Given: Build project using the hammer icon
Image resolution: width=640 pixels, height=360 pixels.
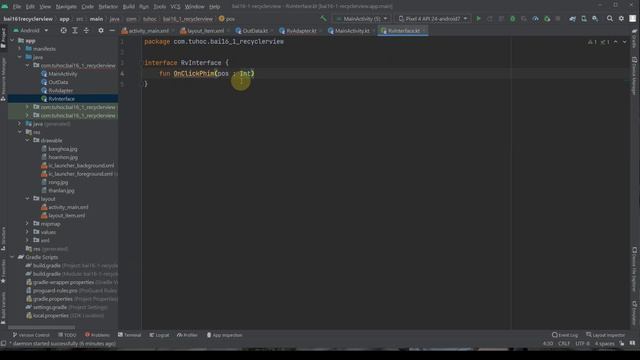Looking at the screenshot, I should tap(324, 19).
